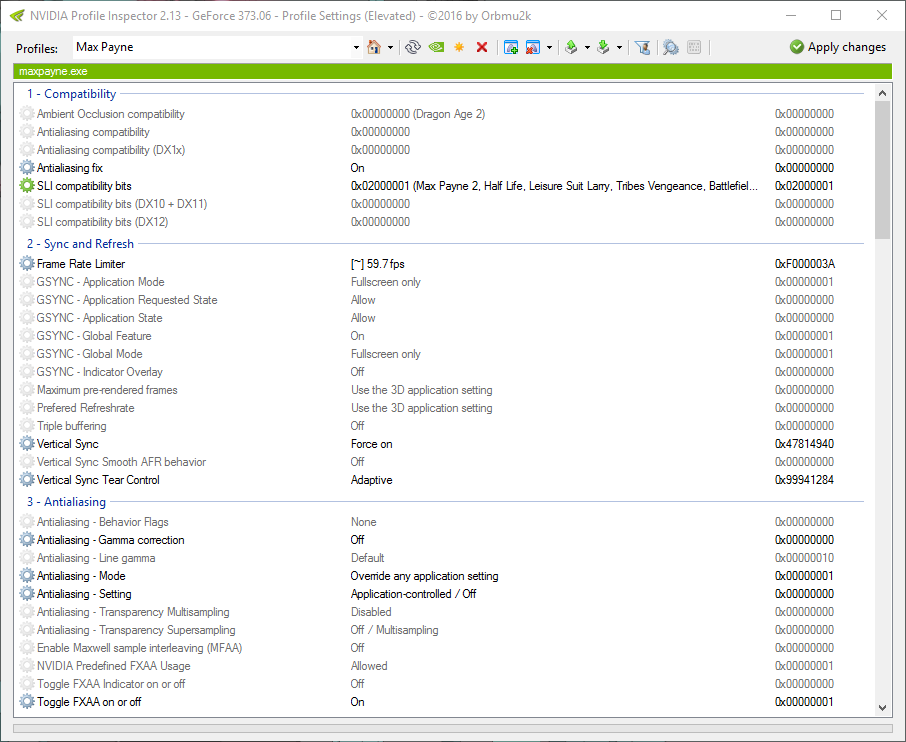Click the green NVIDIA logo restore-defaults icon
The image size is (906, 742).
(x=436, y=47)
